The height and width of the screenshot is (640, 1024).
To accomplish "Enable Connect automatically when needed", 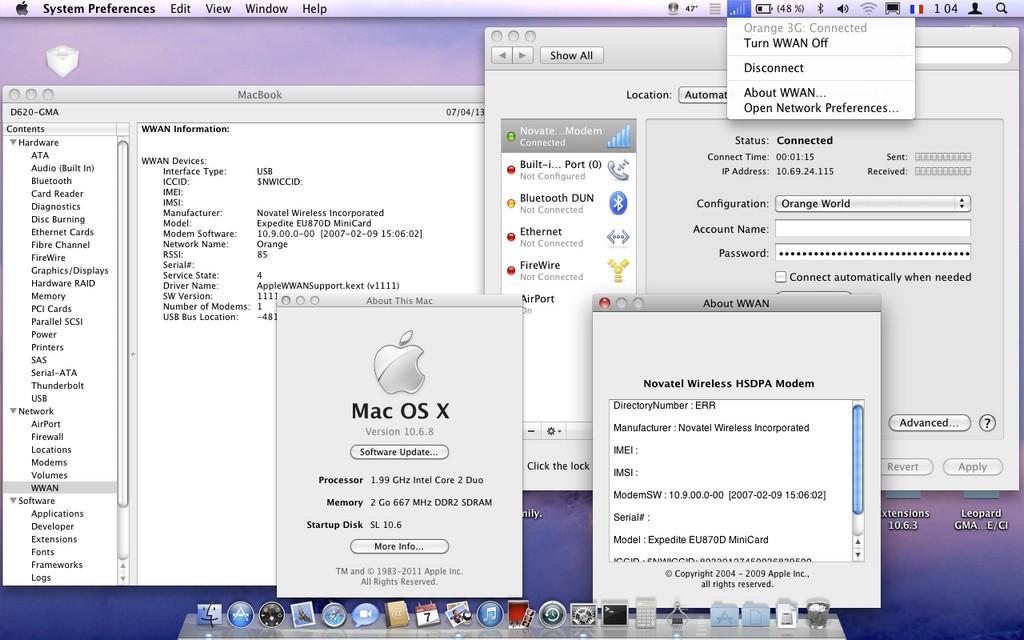I will coord(781,277).
